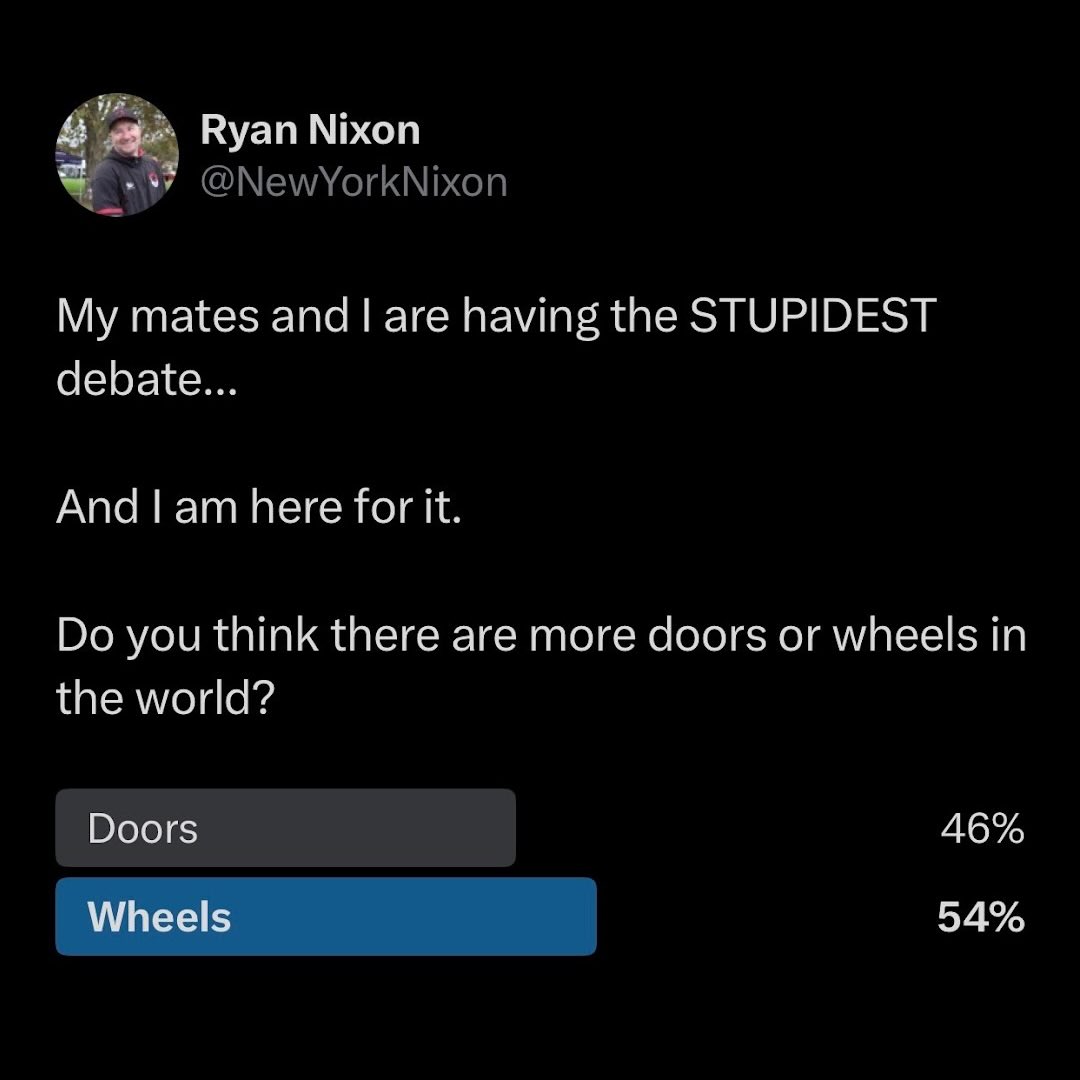
Task: Click the empty track right of the Wheels bar
Action: 760,916
